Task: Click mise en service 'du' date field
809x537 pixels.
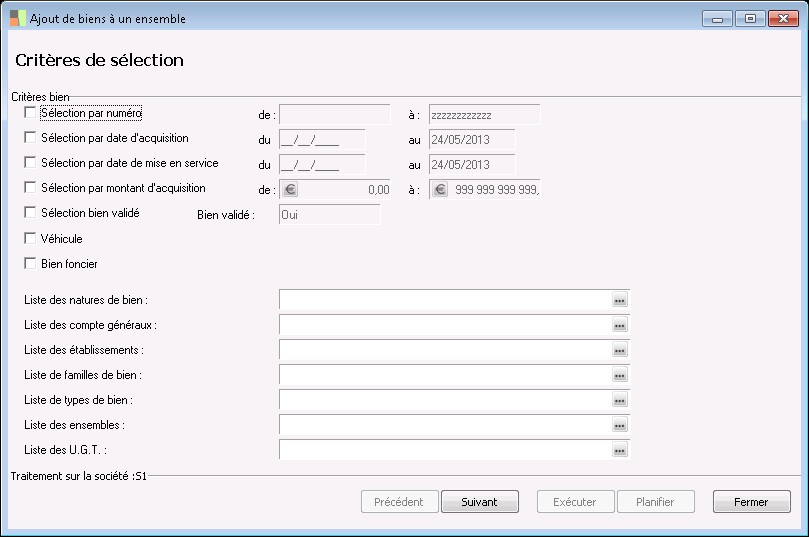Action: pos(322,165)
